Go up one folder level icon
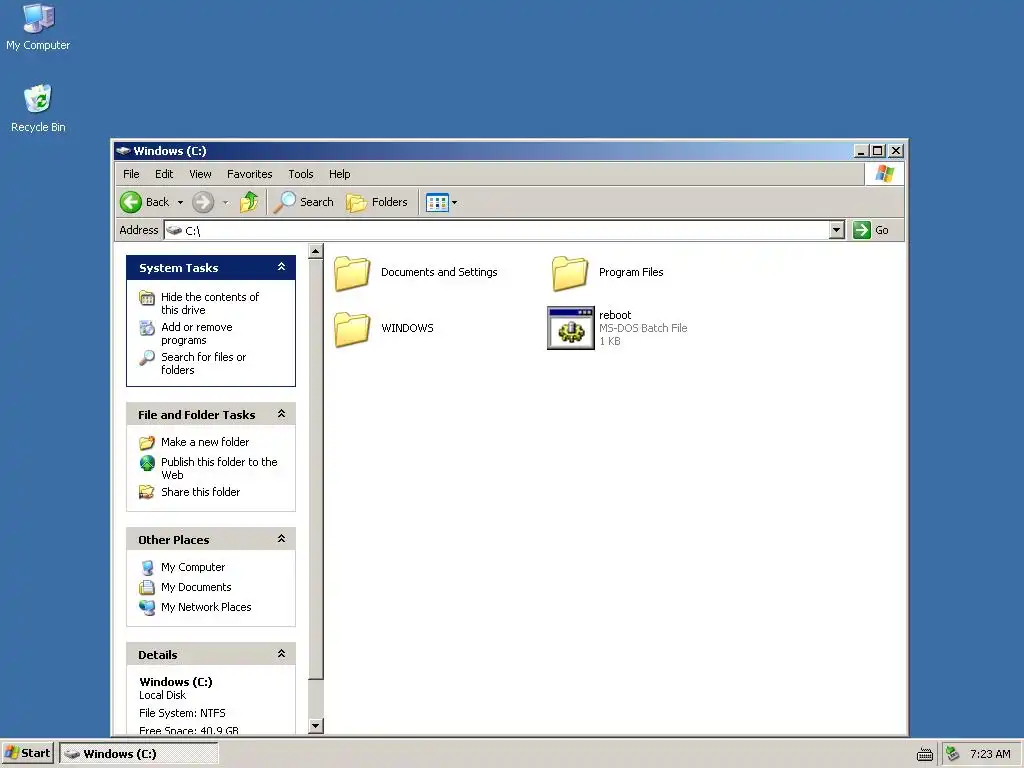The height and width of the screenshot is (768, 1024). (249, 202)
